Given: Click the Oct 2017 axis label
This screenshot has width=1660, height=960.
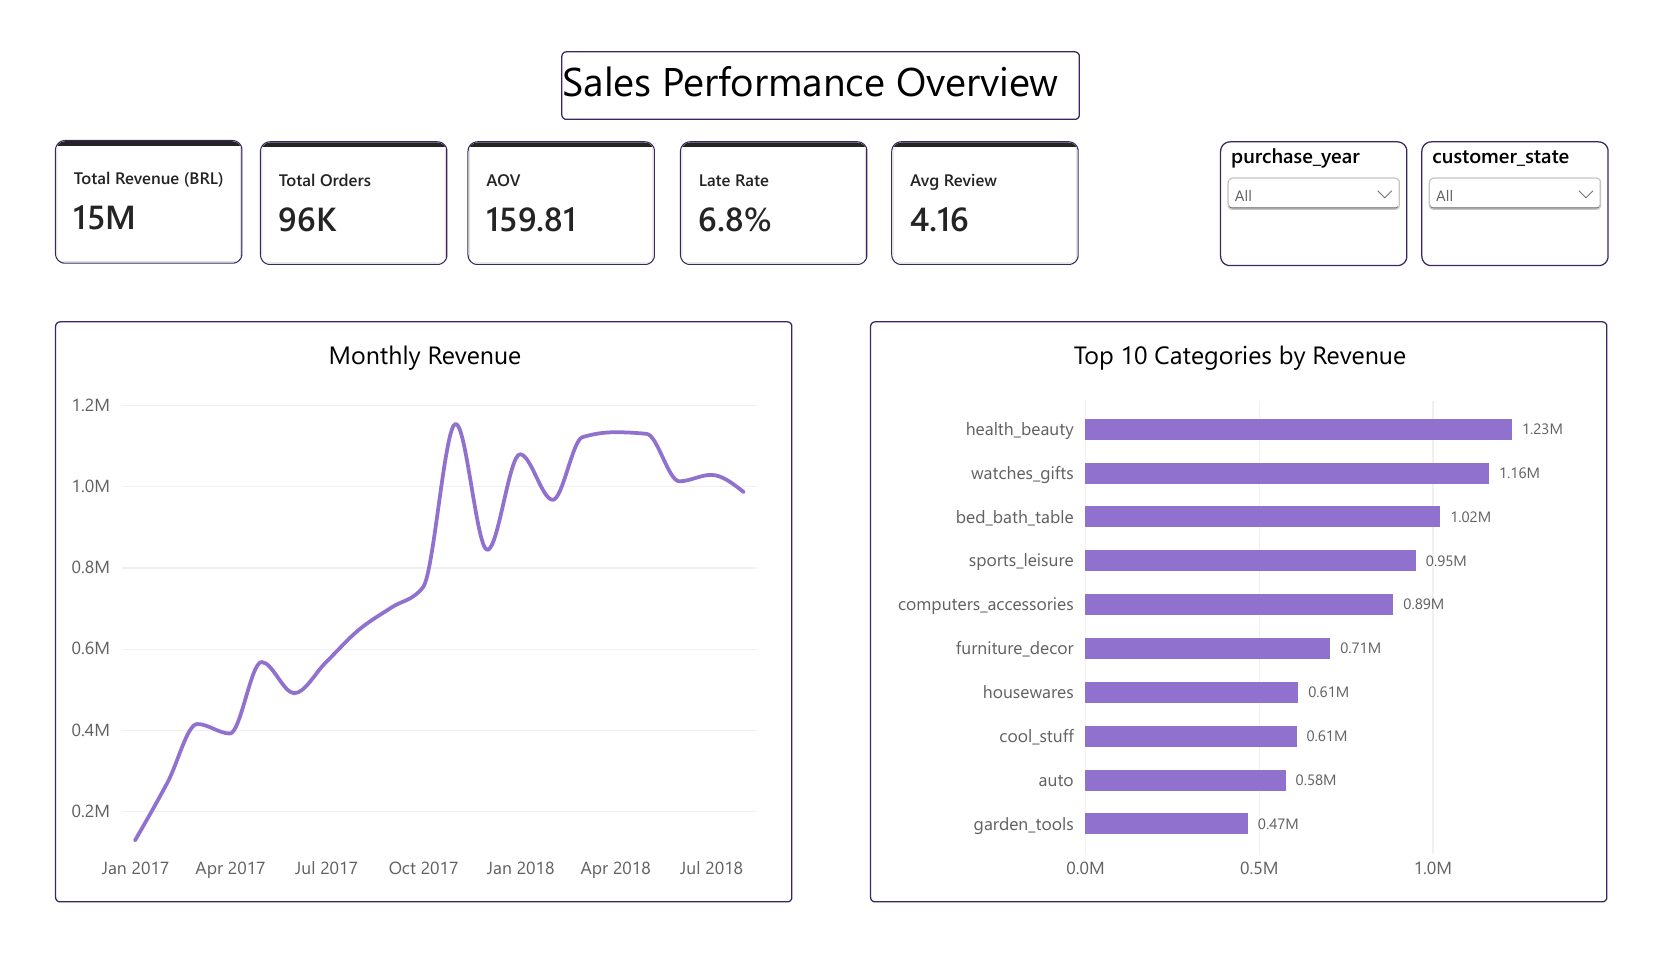Looking at the screenshot, I should click(423, 868).
